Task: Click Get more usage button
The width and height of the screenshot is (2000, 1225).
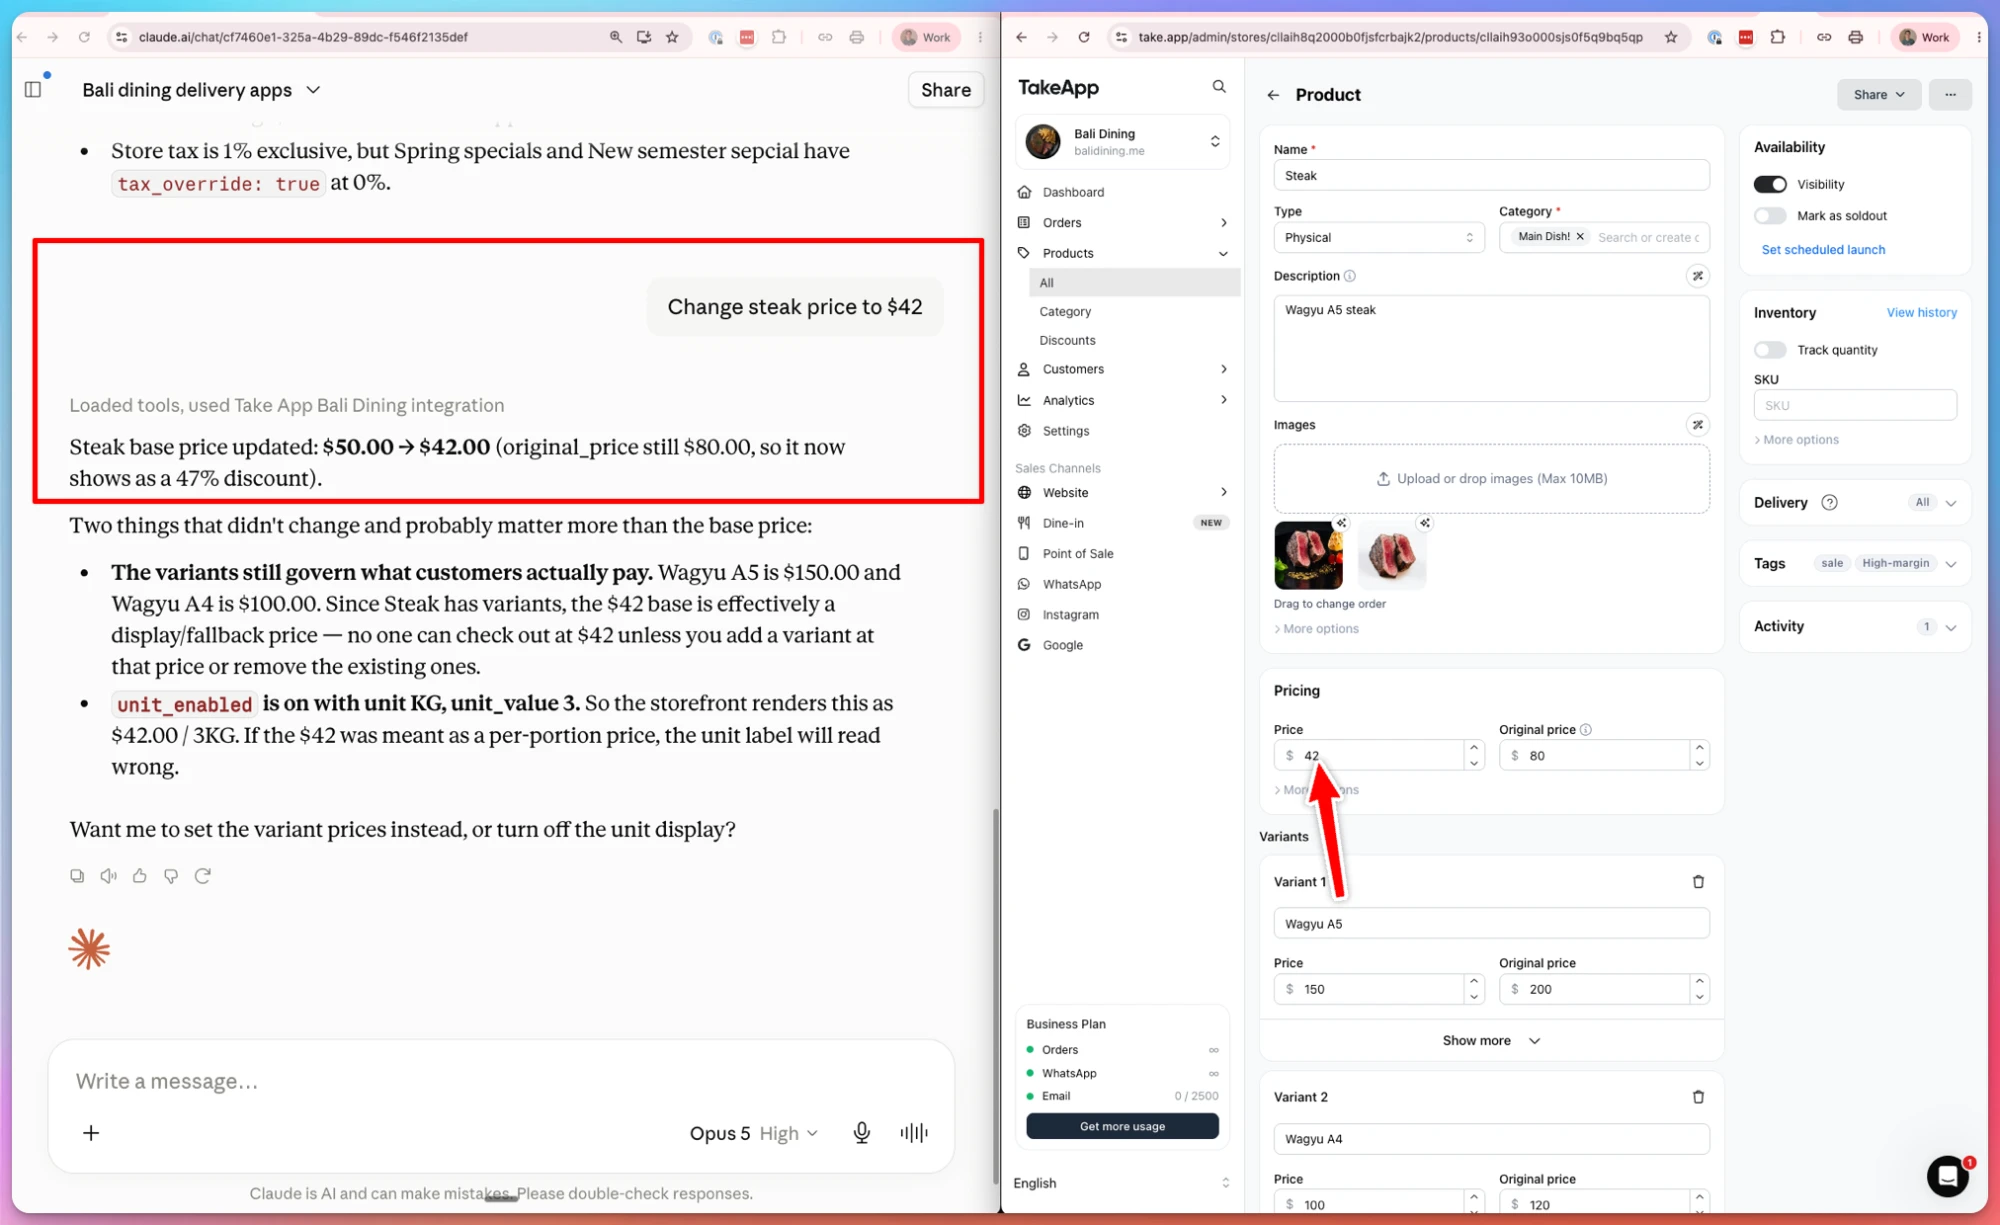Action: coord(1122,1126)
